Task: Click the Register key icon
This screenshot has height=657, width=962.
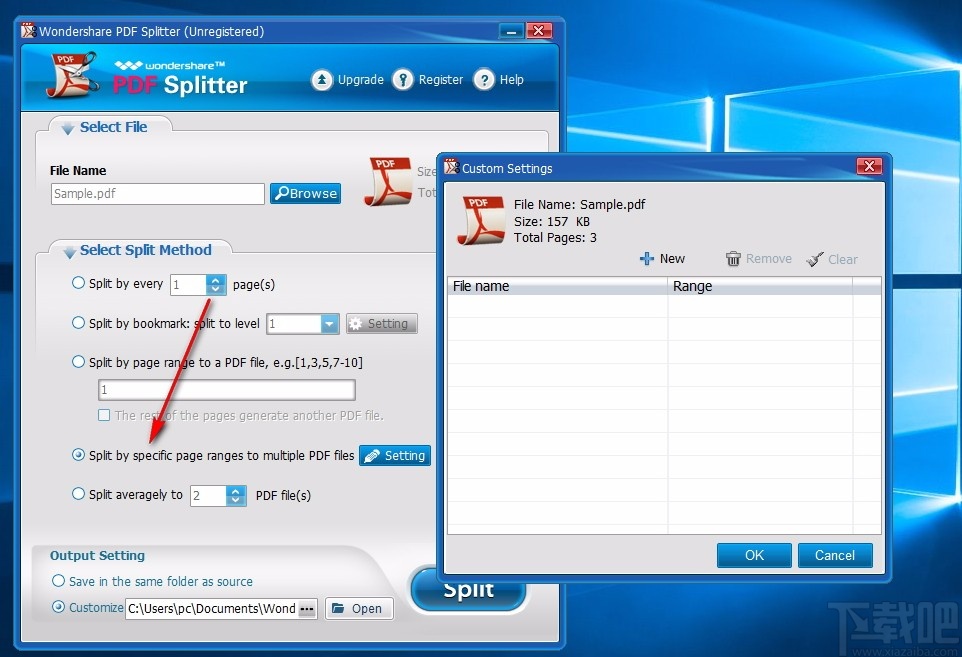Action: click(402, 79)
